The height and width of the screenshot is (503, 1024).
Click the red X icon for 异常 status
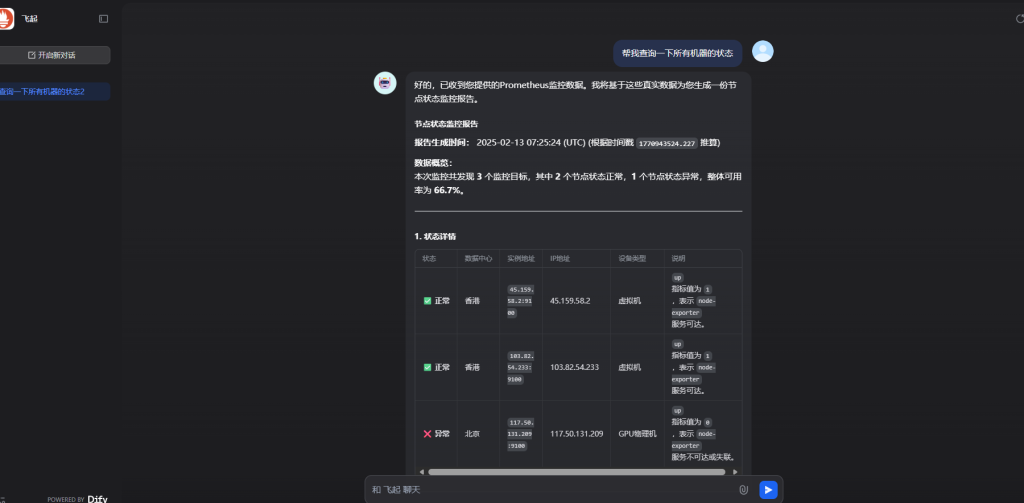point(427,434)
